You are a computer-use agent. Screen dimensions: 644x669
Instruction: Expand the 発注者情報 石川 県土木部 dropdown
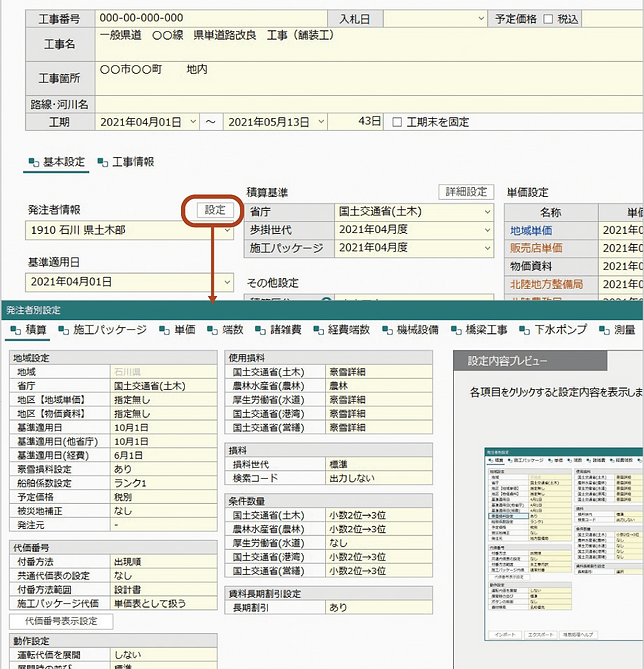pos(227,230)
